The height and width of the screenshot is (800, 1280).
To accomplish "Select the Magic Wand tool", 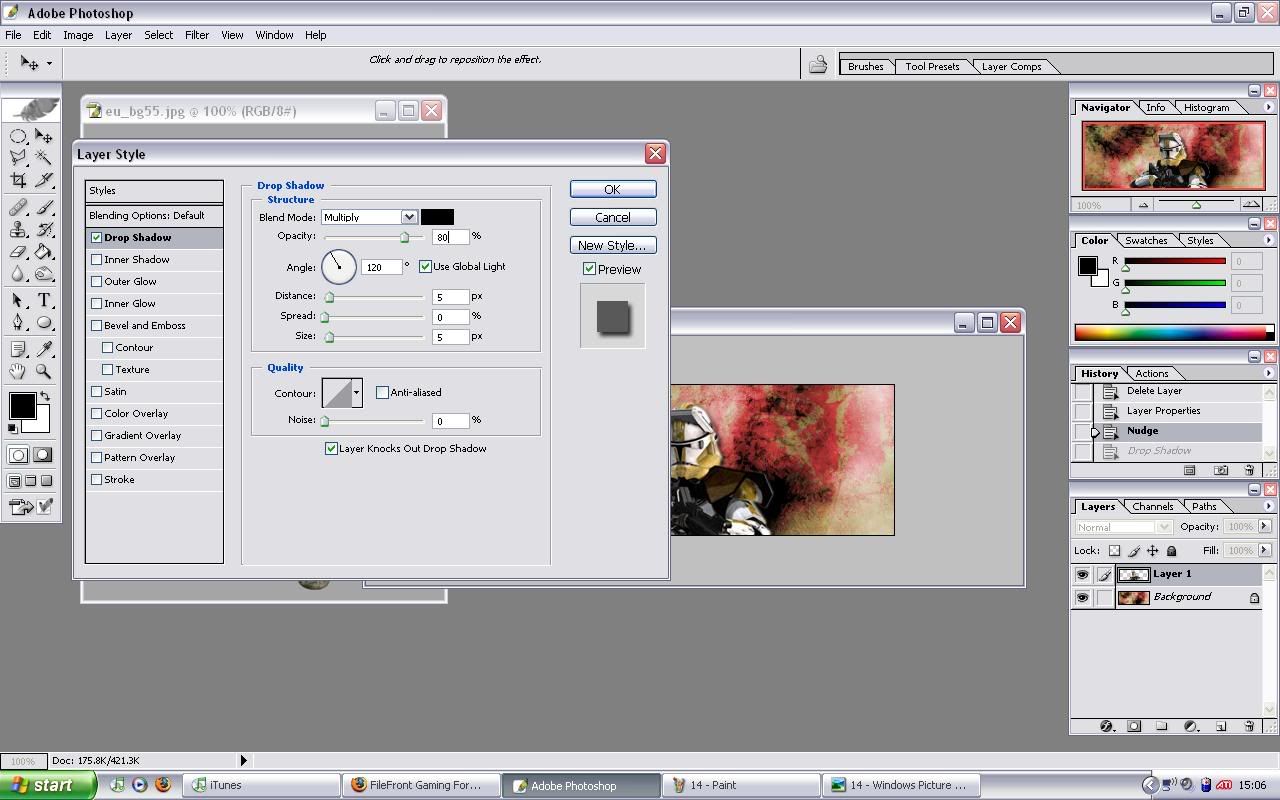I will point(44,157).
